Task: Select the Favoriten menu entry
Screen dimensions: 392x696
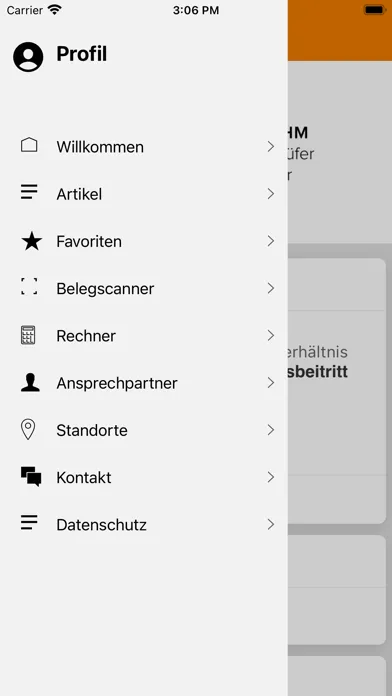Action: pyautogui.click(x=144, y=241)
